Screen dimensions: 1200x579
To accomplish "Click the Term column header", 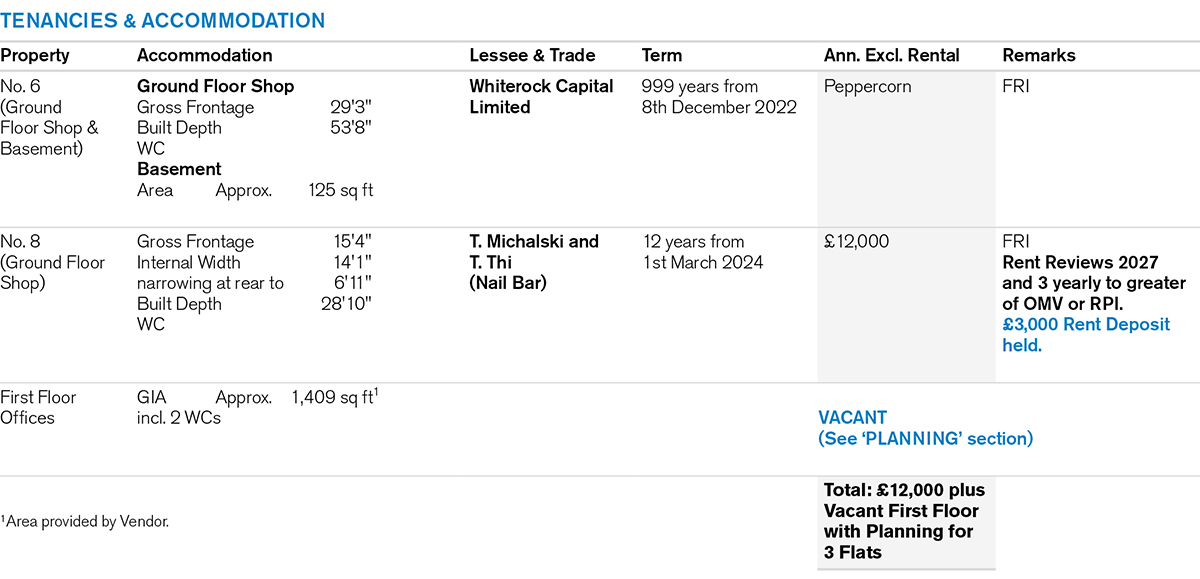I will pyautogui.click(x=661, y=56).
